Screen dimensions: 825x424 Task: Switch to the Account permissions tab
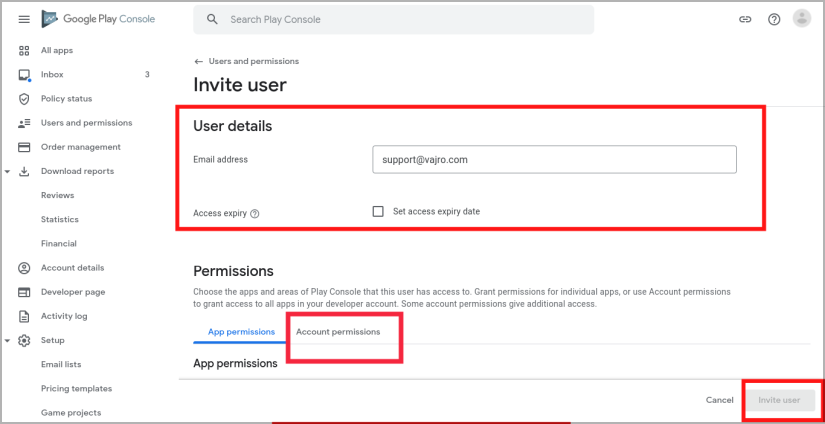[x=338, y=332]
